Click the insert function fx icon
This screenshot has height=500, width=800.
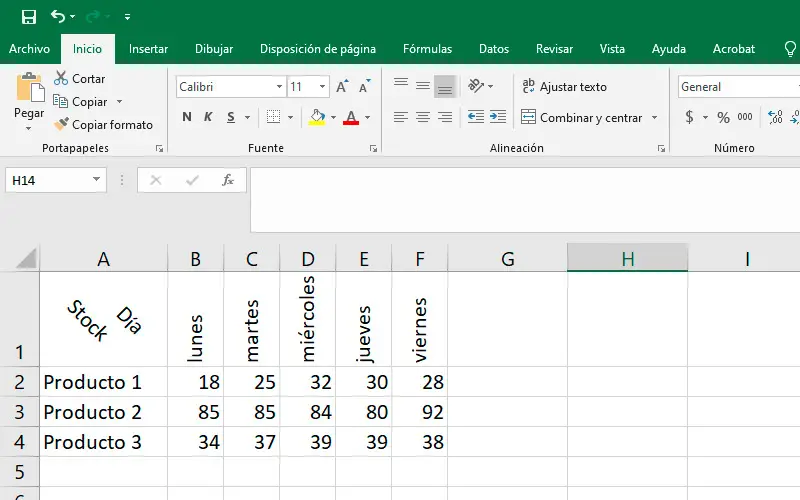point(228,180)
